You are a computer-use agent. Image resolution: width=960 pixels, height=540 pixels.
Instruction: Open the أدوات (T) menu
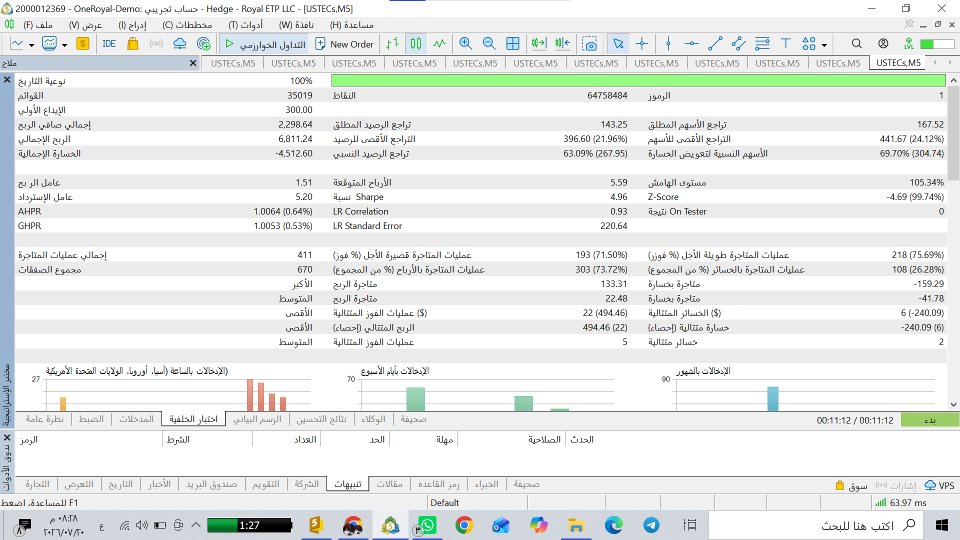point(245,25)
